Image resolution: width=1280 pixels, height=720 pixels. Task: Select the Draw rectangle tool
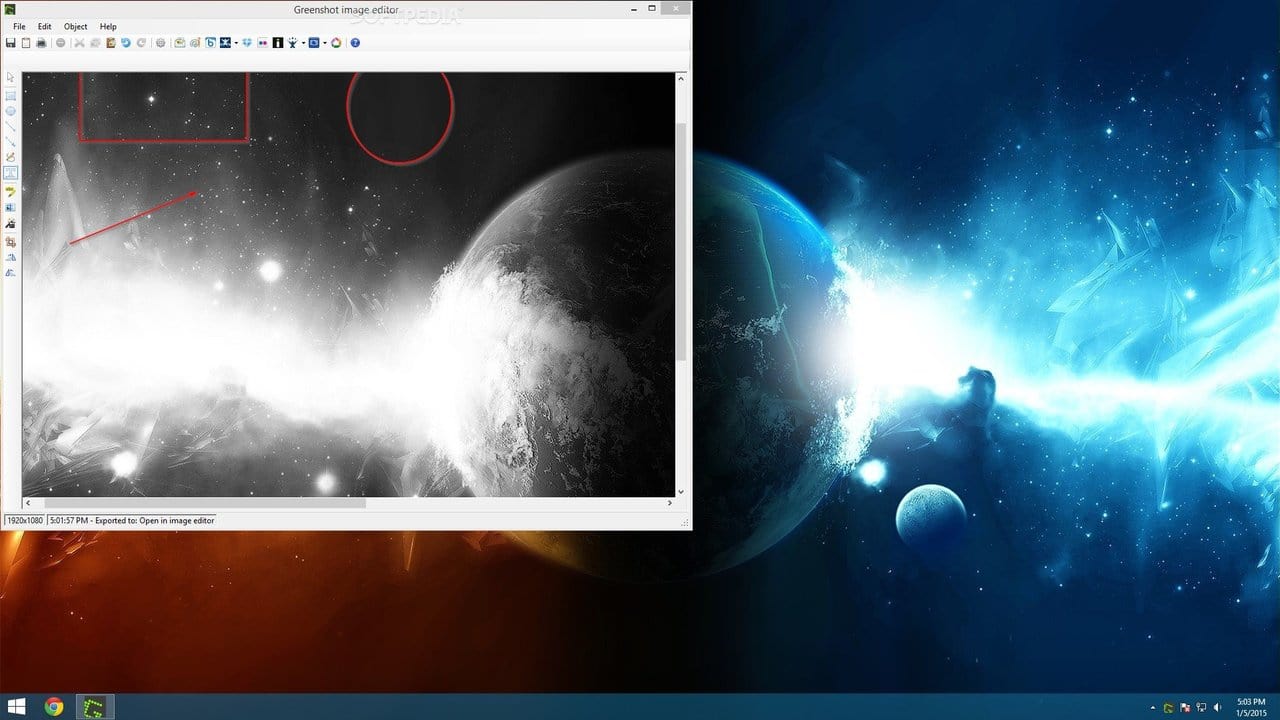tap(11, 95)
